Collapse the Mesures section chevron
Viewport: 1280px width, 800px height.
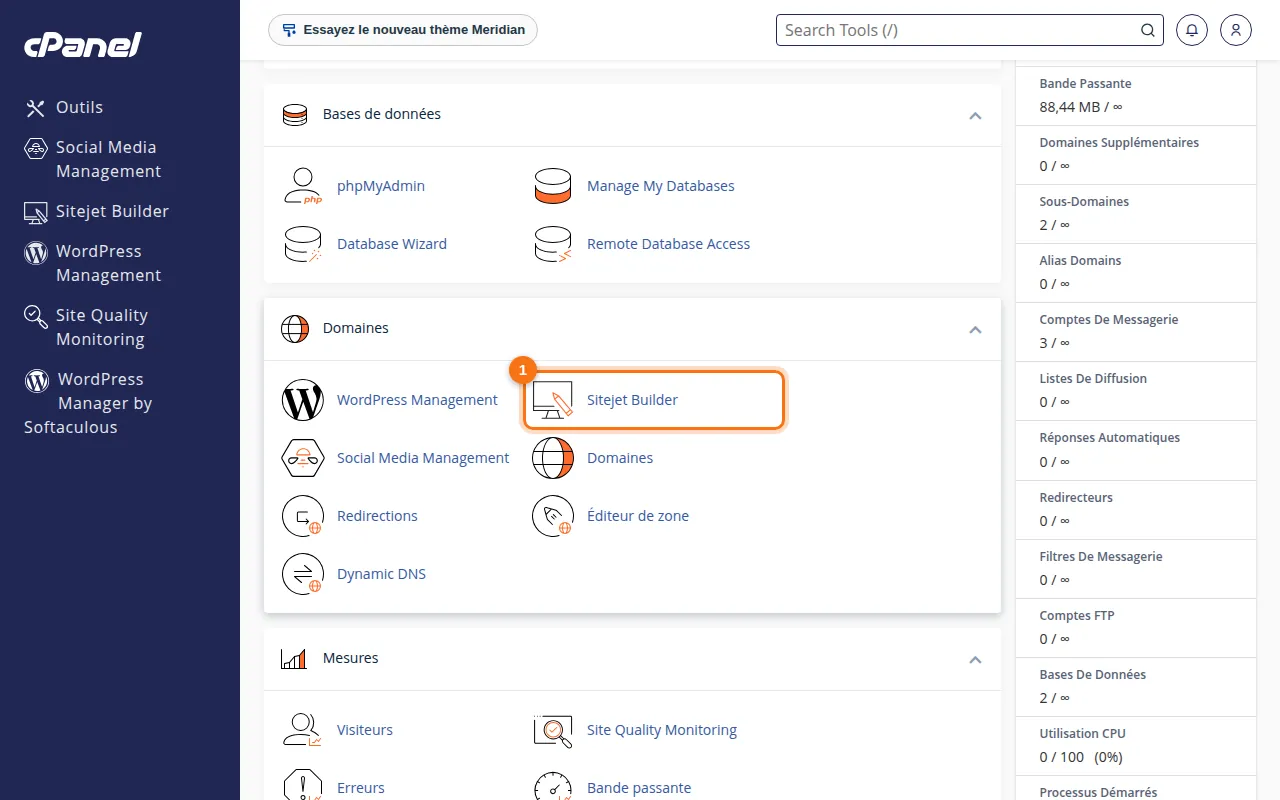pyautogui.click(x=975, y=660)
